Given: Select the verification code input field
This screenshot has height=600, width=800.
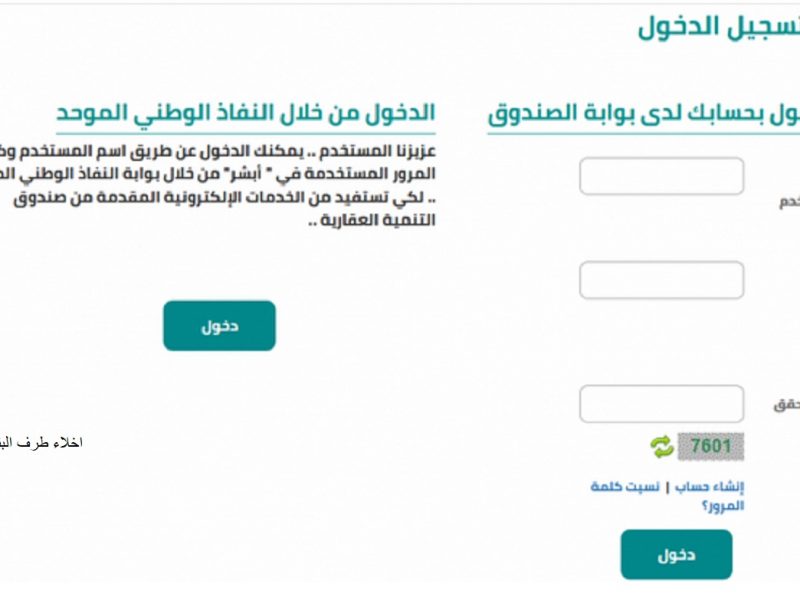Looking at the screenshot, I should click(x=661, y=404).
